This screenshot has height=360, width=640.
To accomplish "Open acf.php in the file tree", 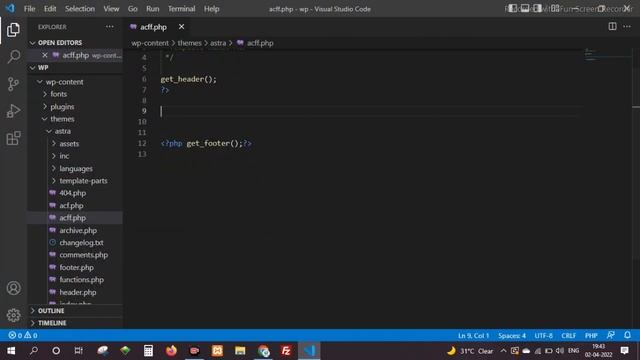I will click(71, 206).
